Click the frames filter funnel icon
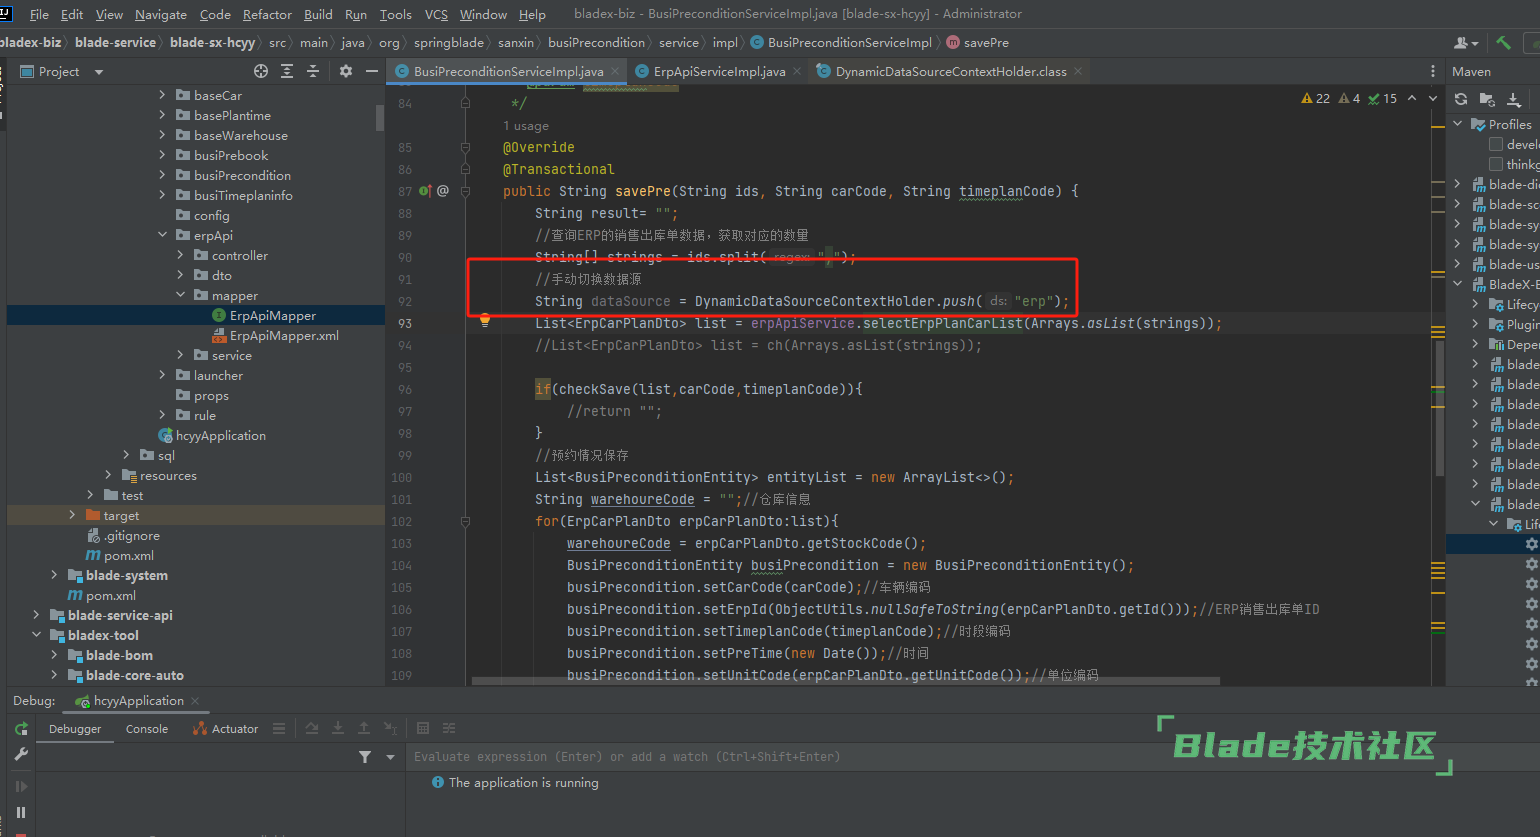1540x837 pixels. click(x=365, y=757)
